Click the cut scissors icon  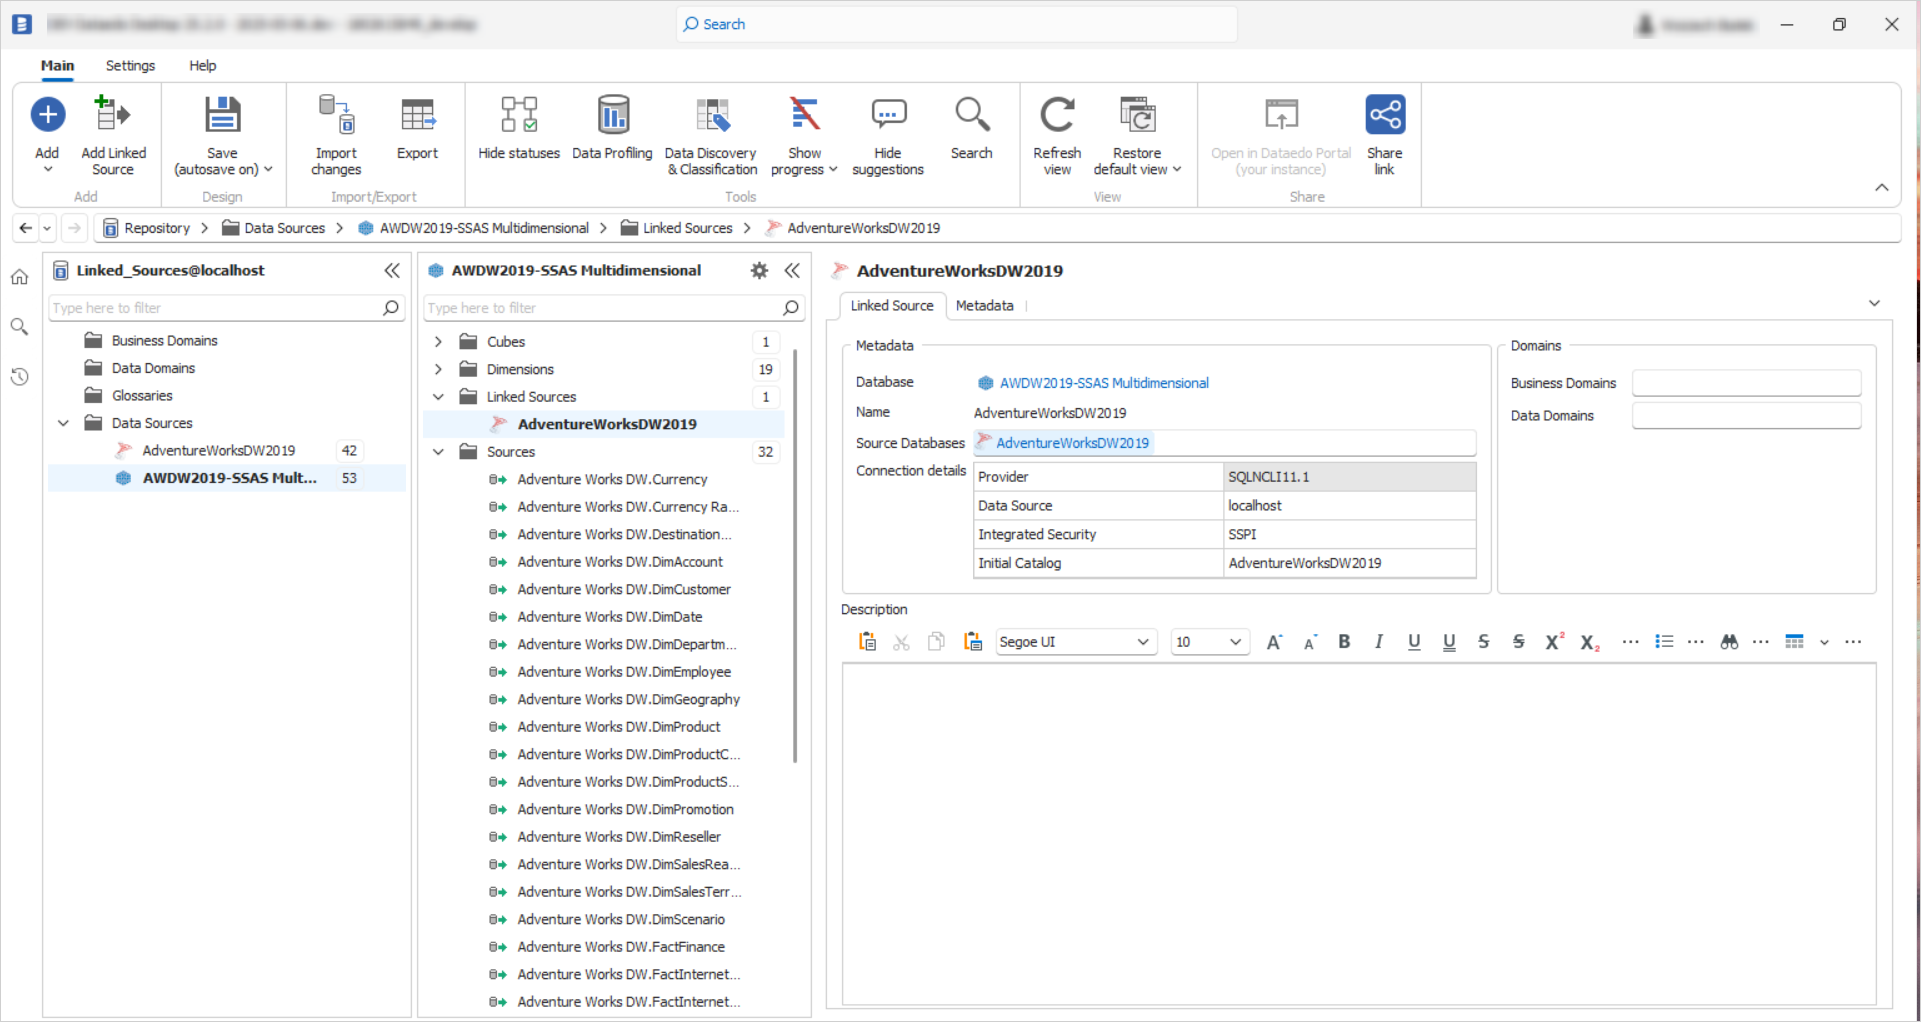coord(901,642)
